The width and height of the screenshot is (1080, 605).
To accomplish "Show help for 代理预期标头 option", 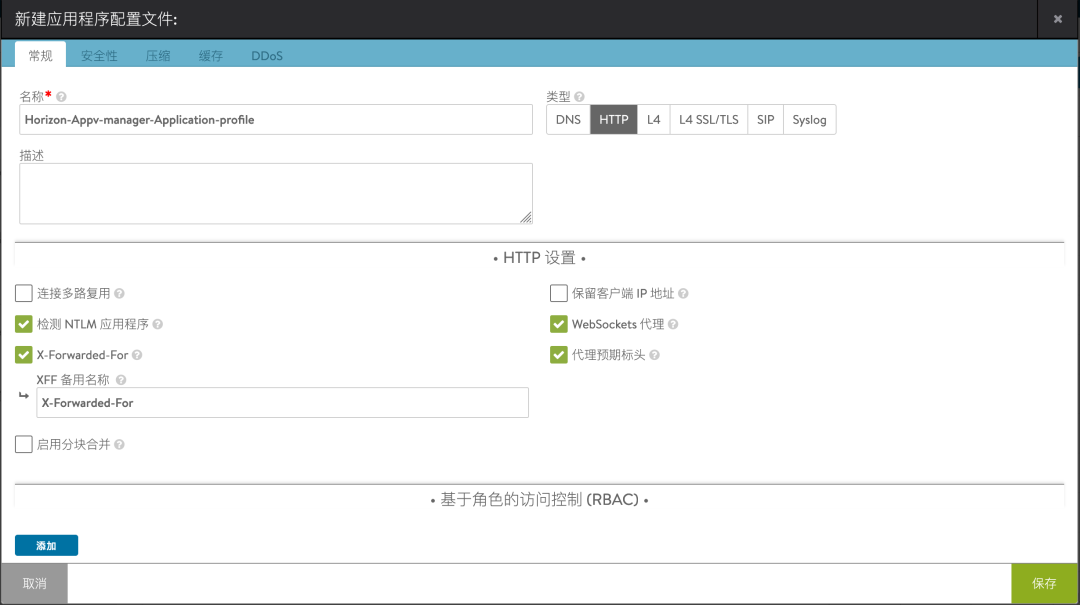I will (x=654, y=356).
